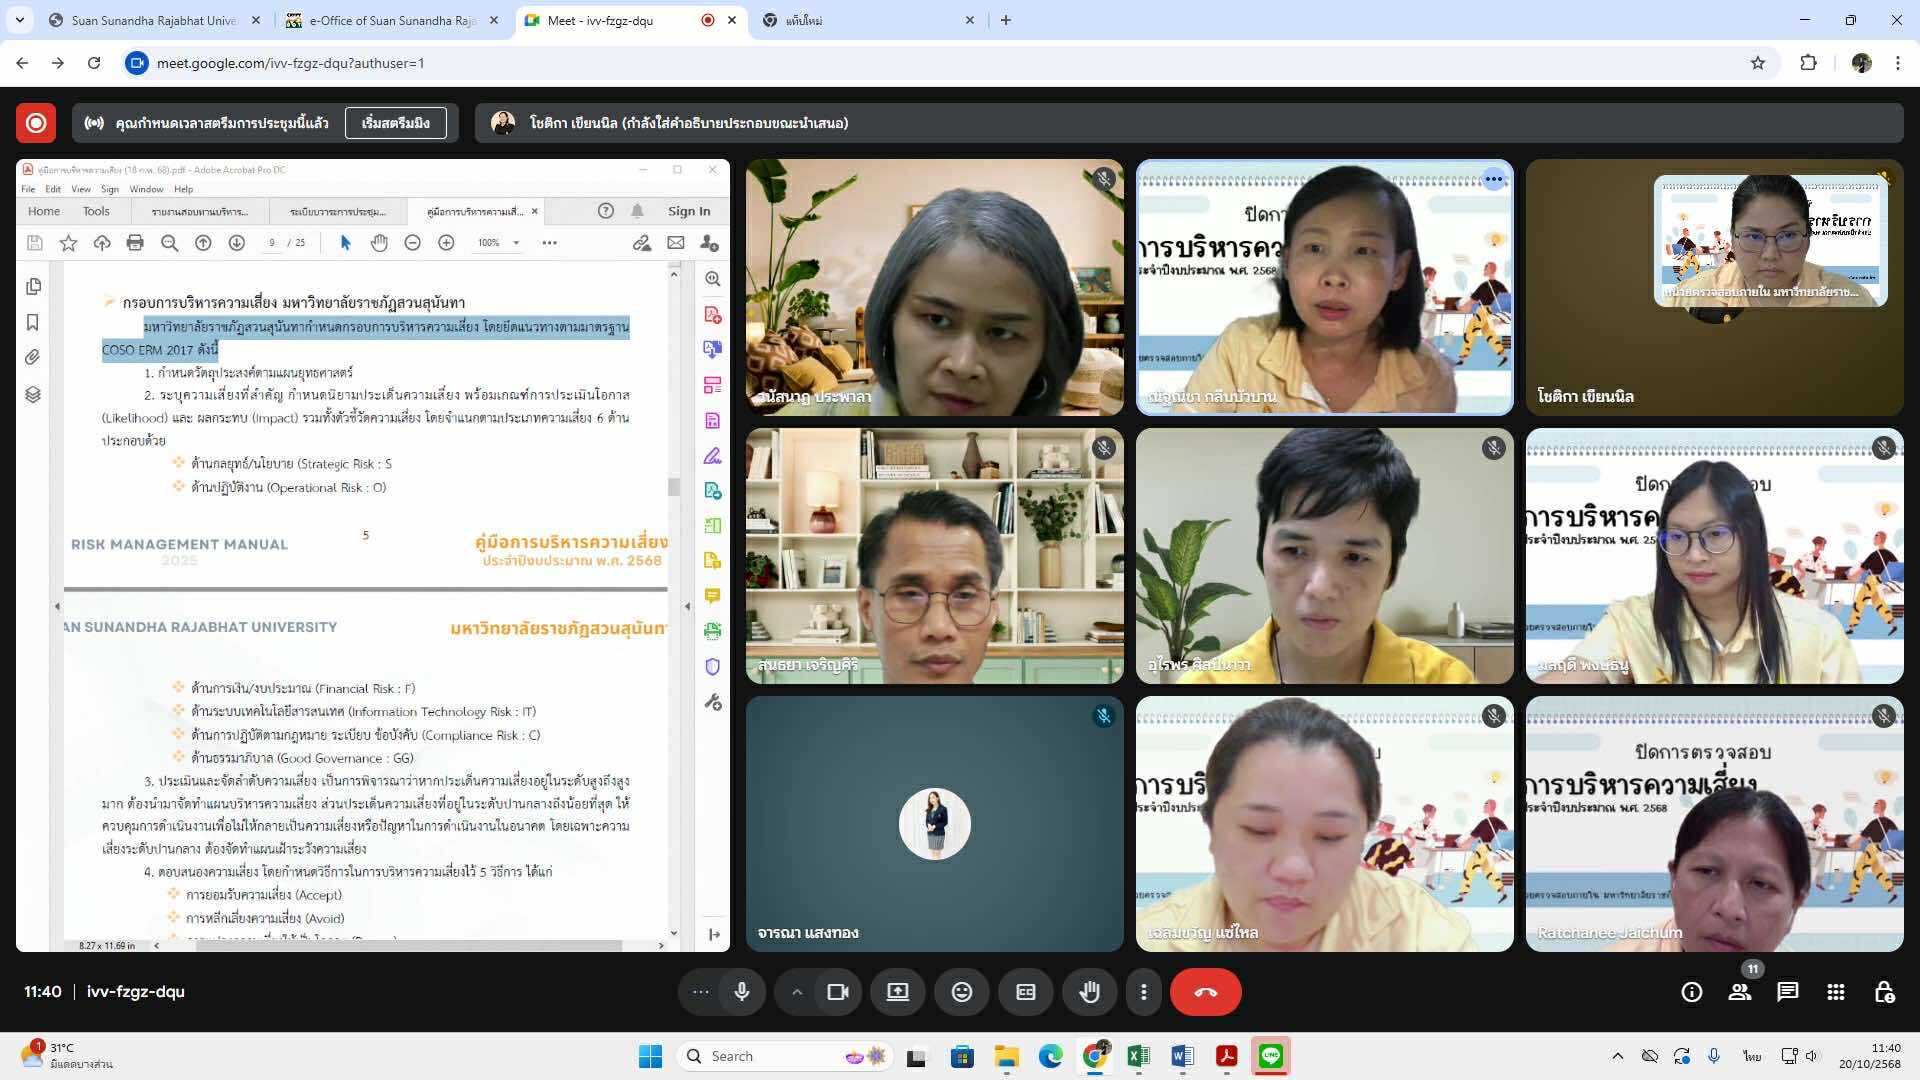Toggle the camera on or off
Screen dimensions: 1920x1080
tap(838, 992)
